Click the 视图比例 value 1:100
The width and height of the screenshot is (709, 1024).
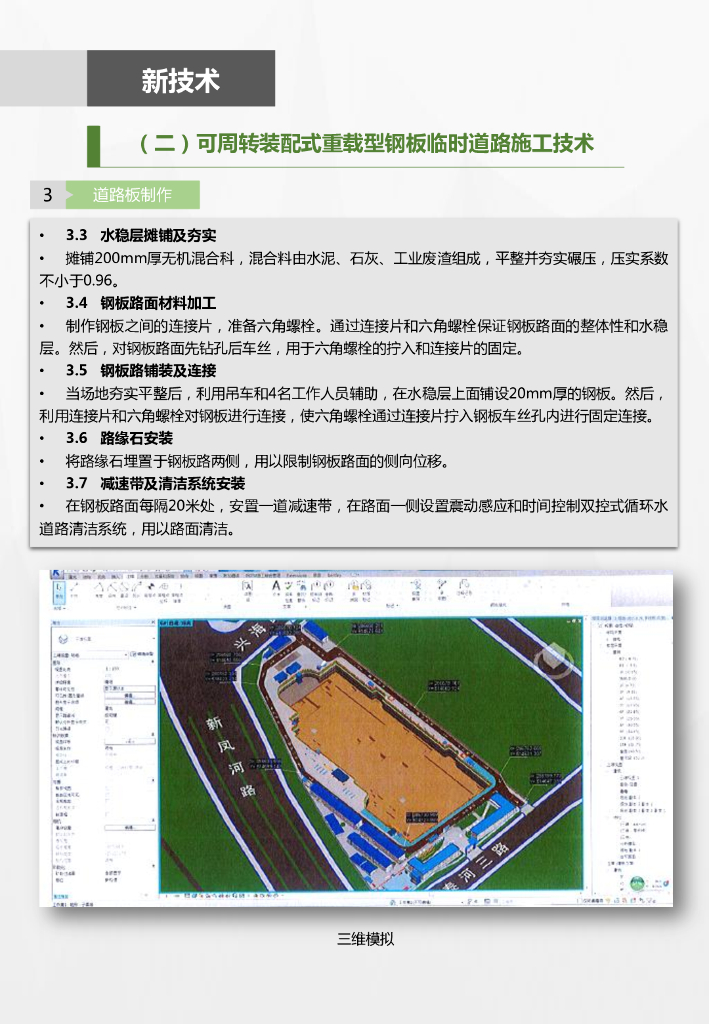(112, 669)
